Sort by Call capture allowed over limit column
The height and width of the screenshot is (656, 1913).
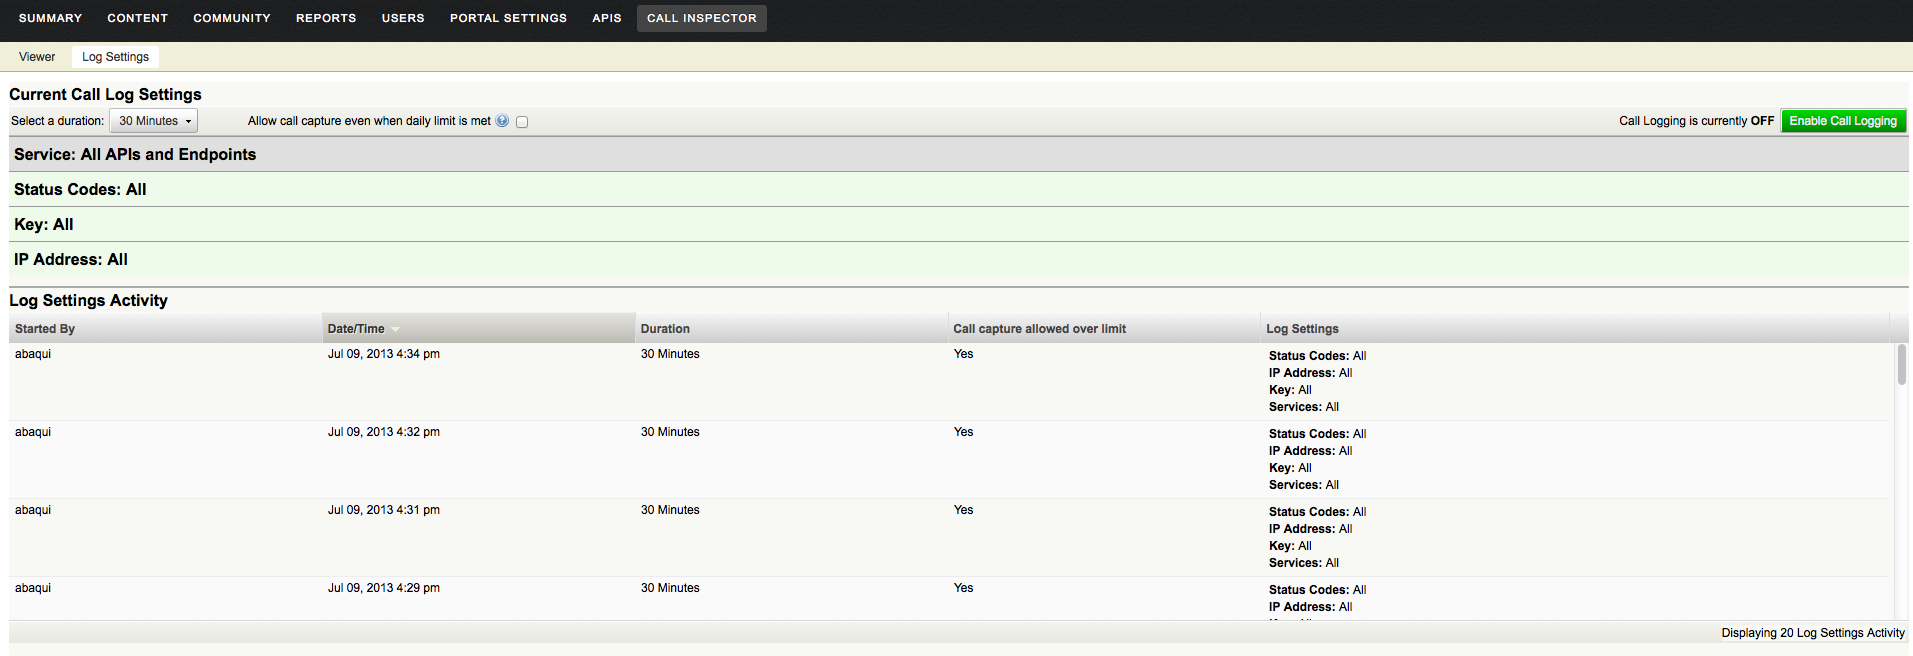(1104, 329)
